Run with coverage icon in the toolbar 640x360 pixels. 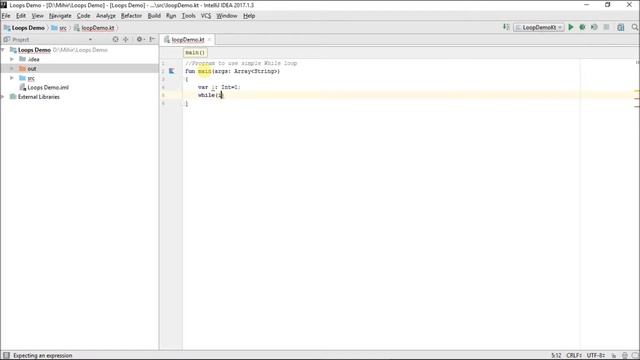[594, 27]
